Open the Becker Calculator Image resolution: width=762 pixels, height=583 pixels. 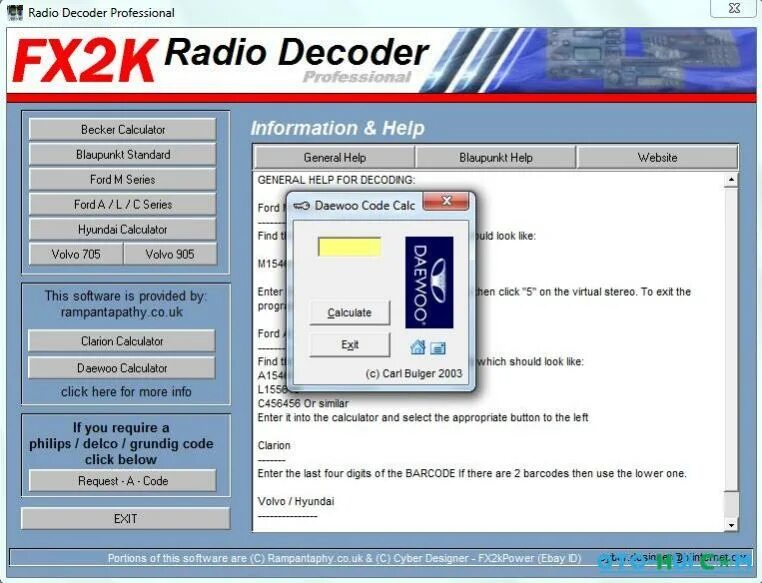point(122,129)
